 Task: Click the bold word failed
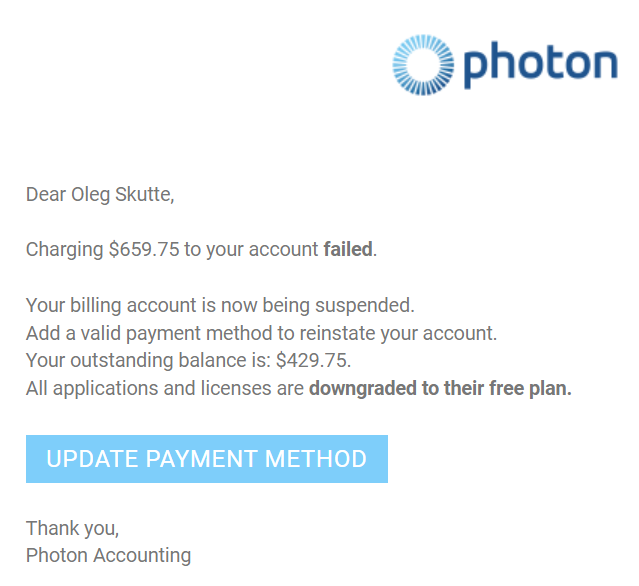[348, 249]
